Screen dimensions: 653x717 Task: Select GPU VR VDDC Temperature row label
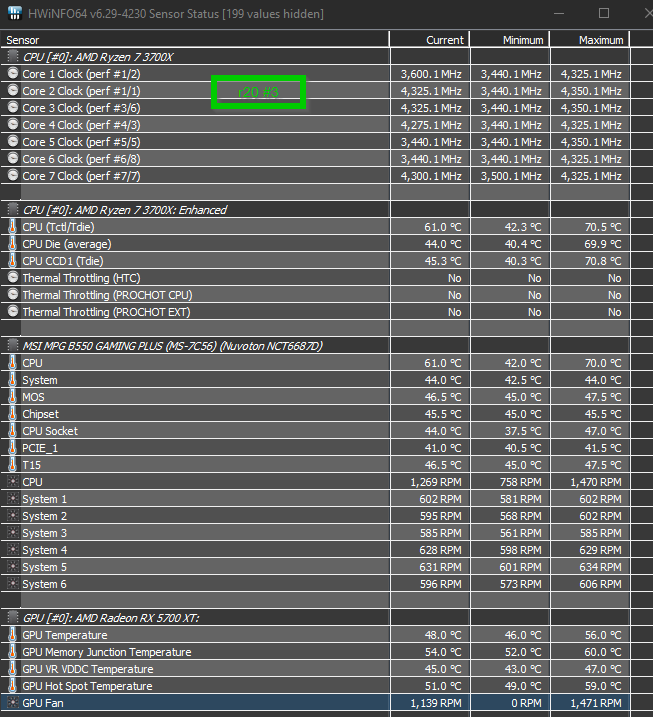88,669
